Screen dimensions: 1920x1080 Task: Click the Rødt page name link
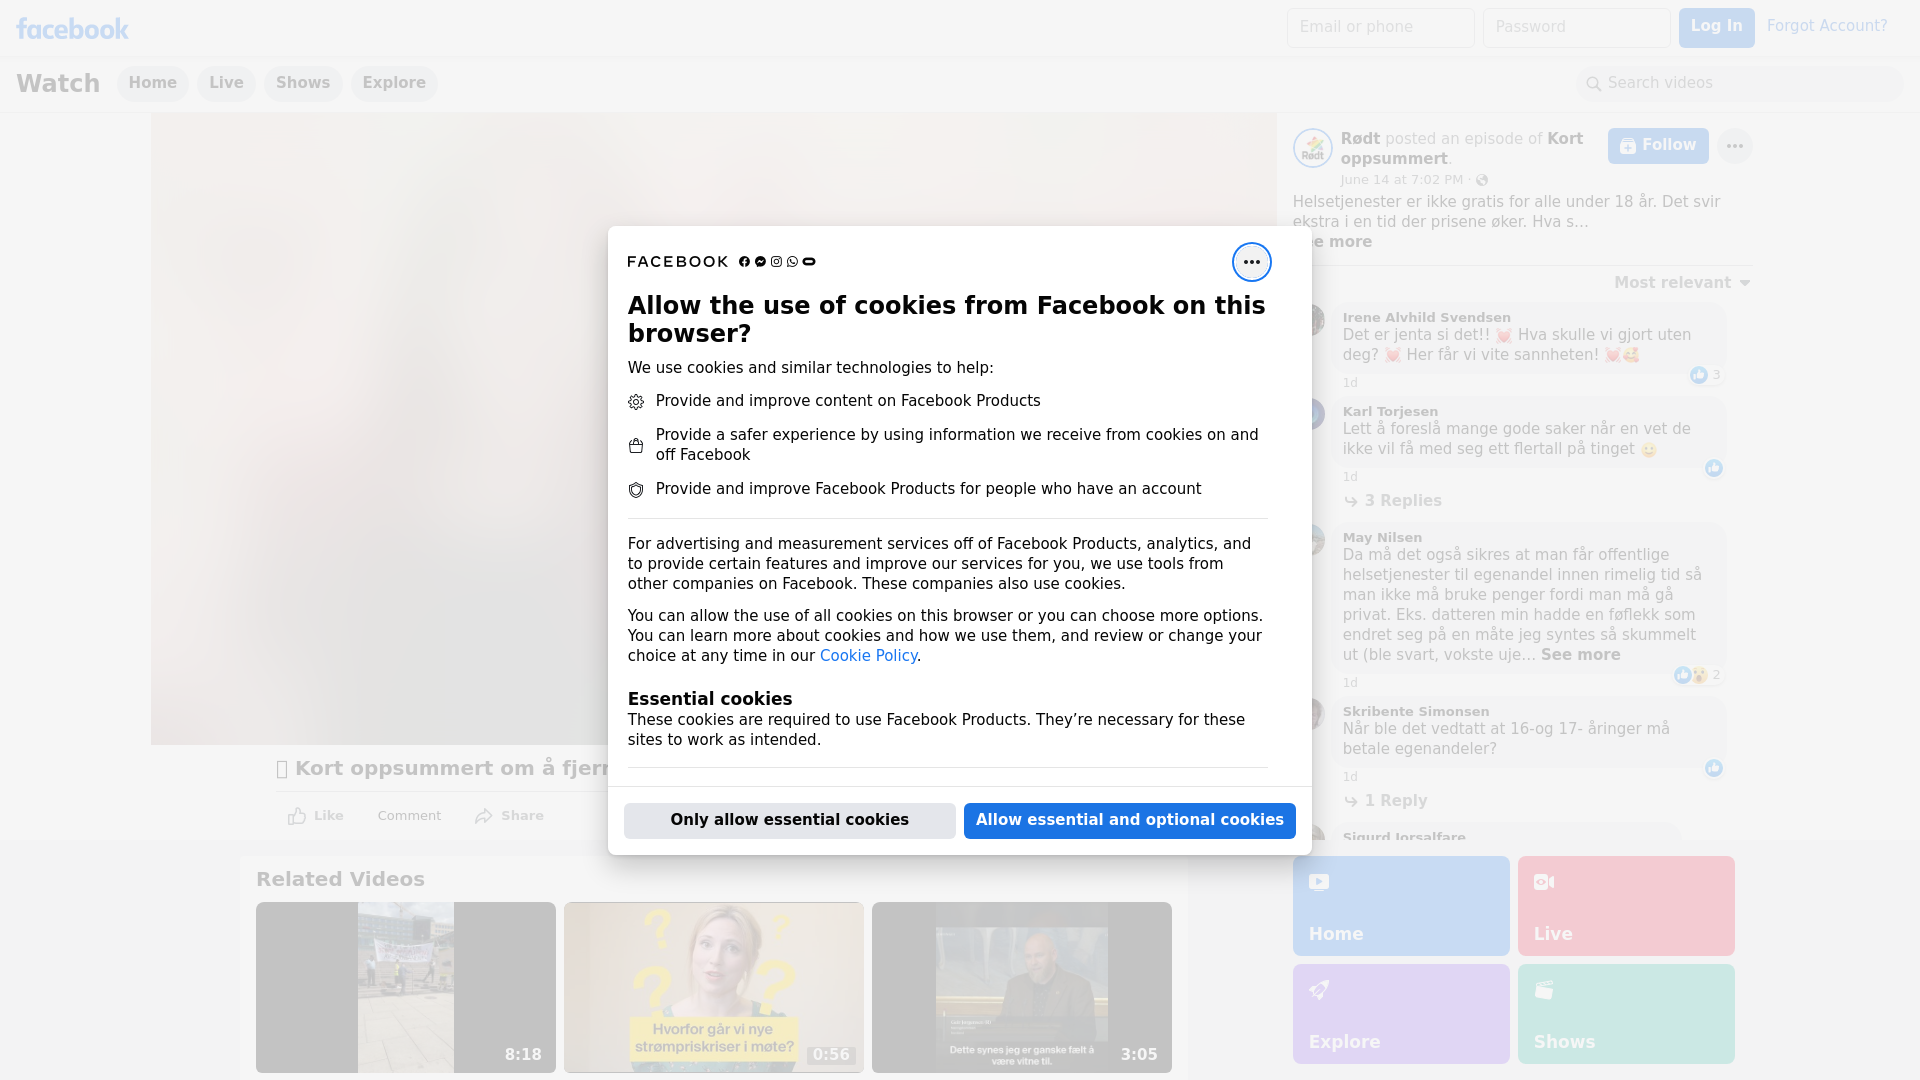[1360, 139]
